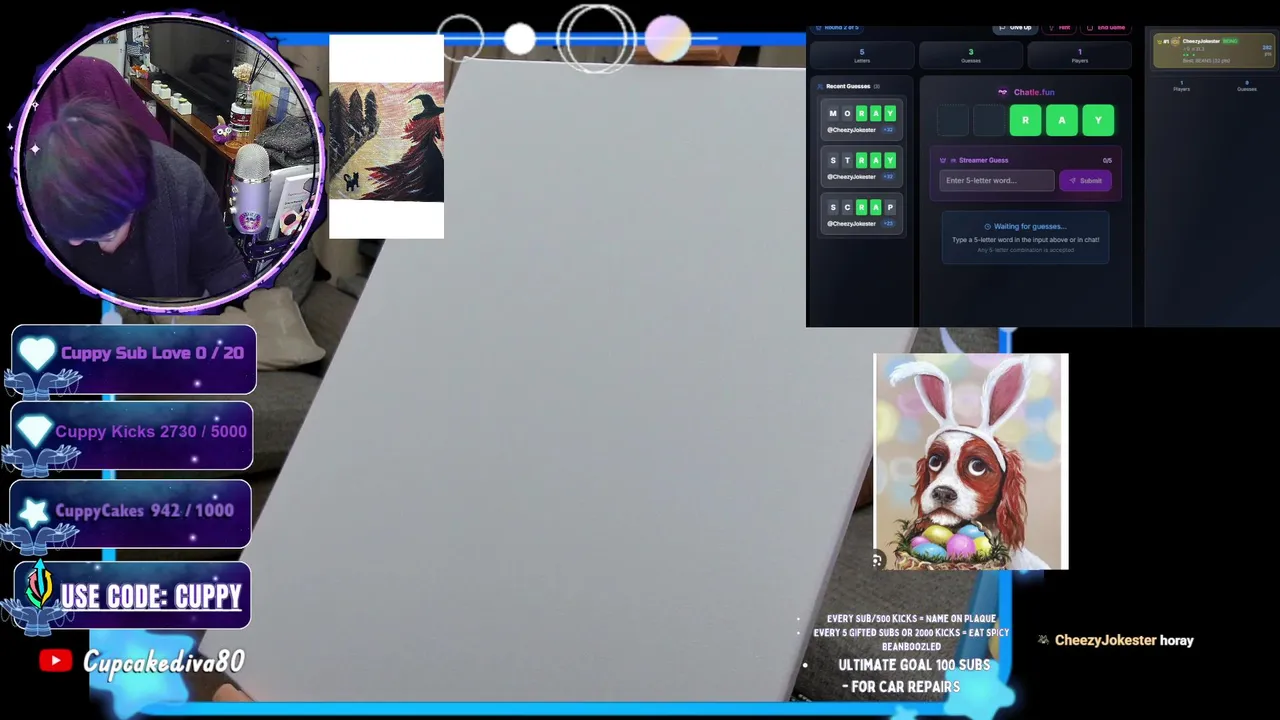Click the End Game button
This screenshot has width=1280, height=720.
click(x=1106, y=27)
